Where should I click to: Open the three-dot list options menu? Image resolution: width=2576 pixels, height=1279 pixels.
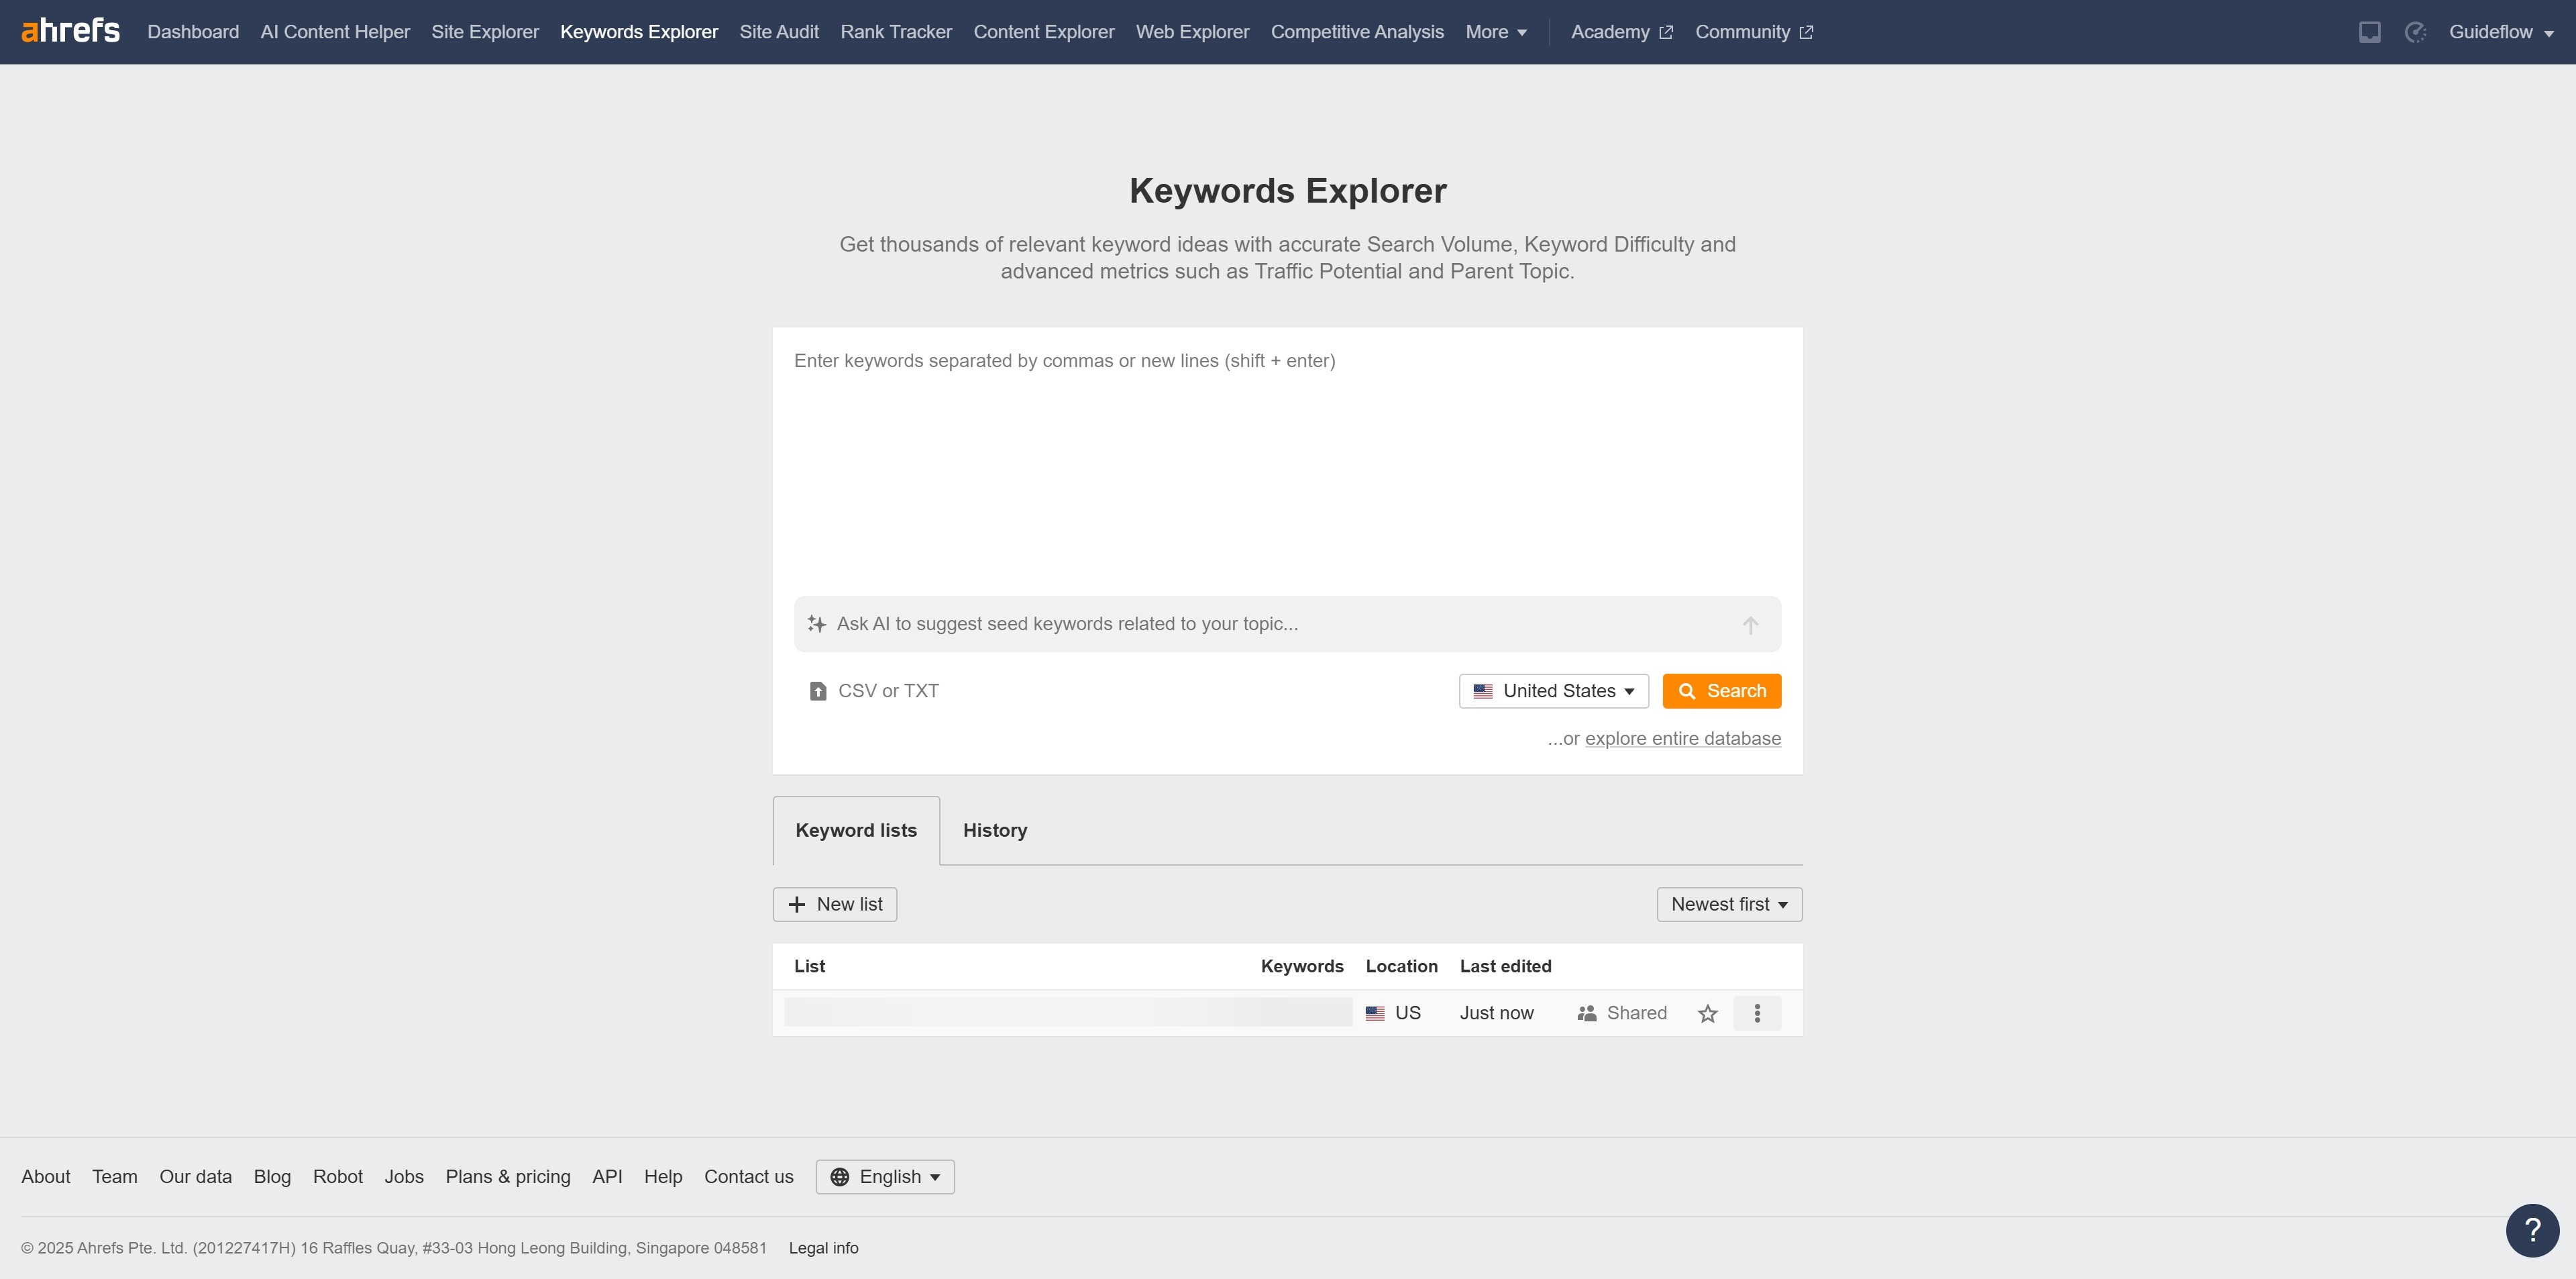(1756, 1013)
